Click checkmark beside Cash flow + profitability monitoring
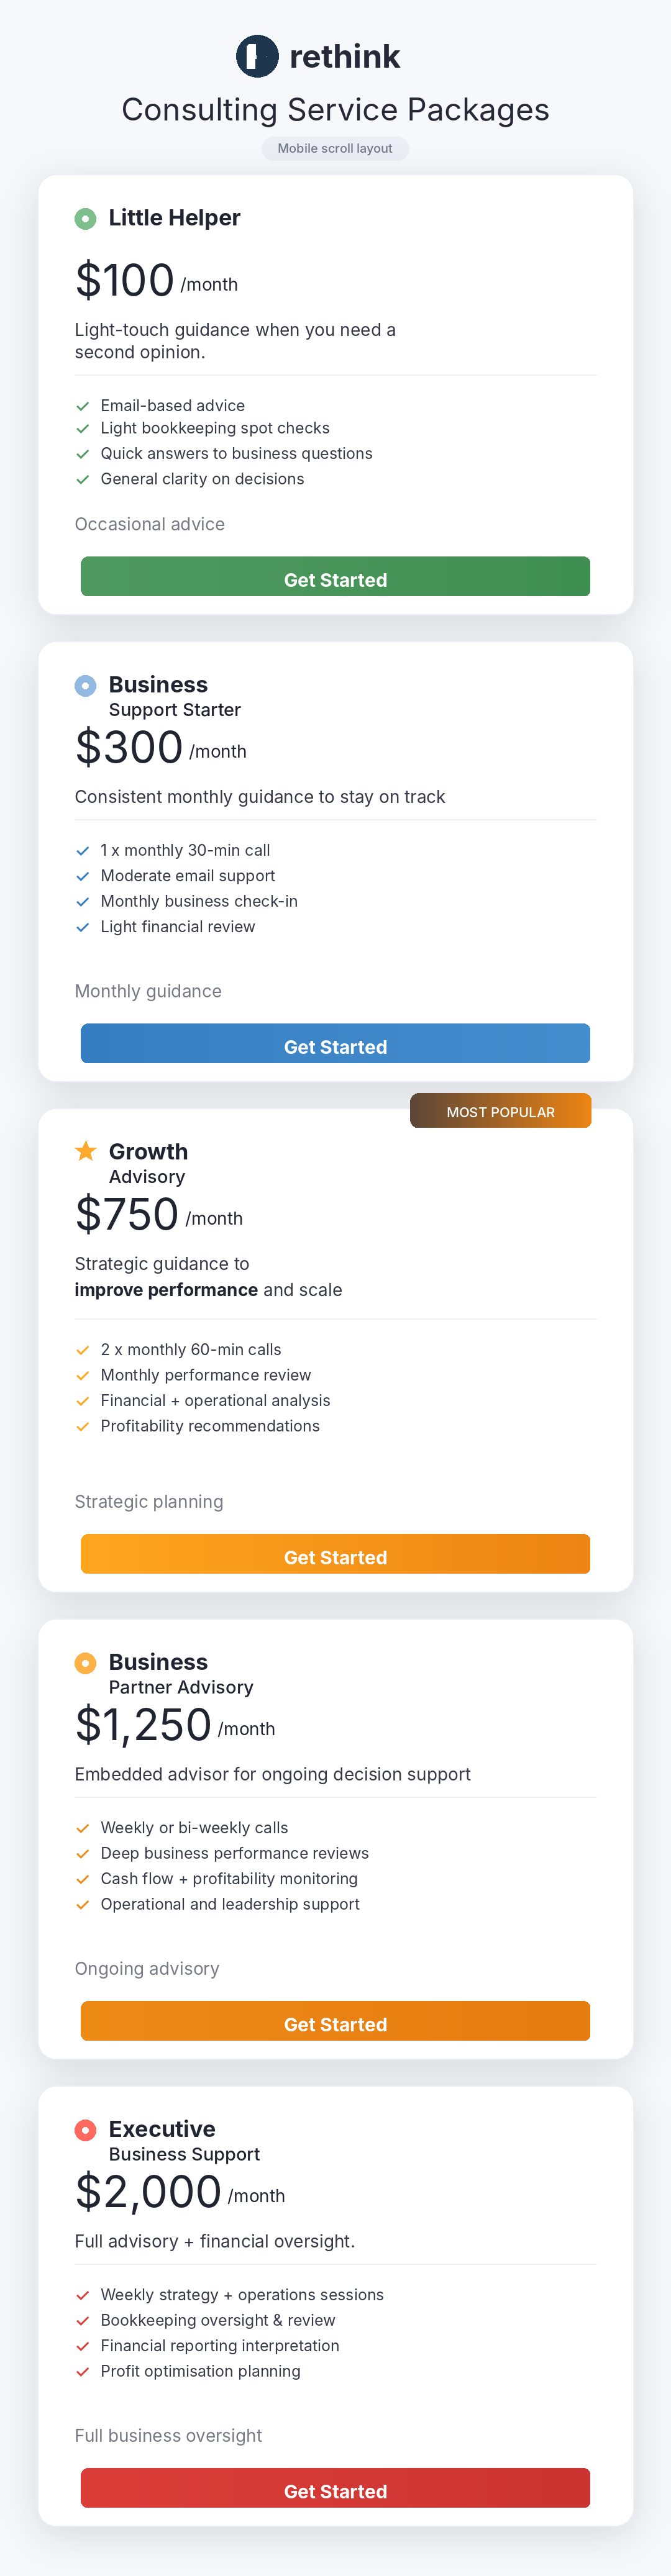The image size is (671, 2576). 83,1879
